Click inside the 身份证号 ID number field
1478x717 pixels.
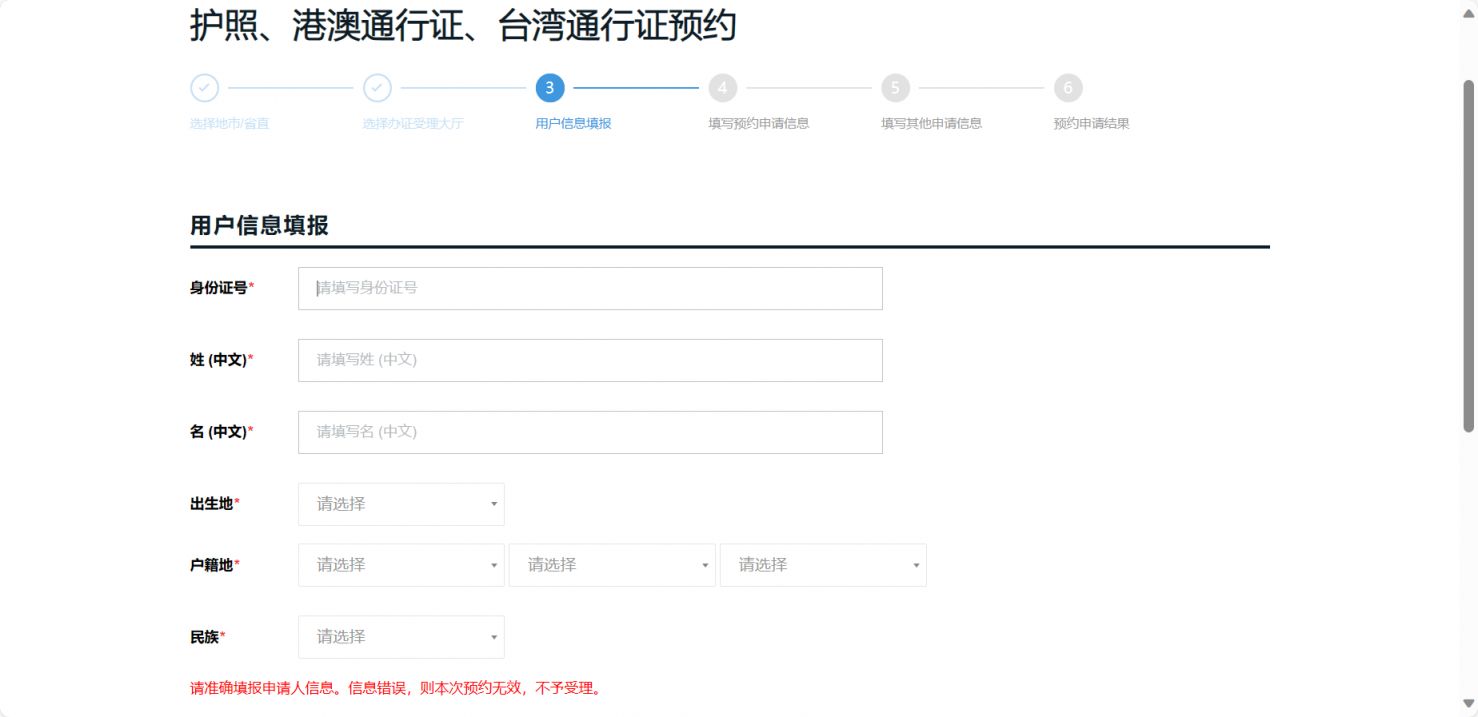pos(589,288)
